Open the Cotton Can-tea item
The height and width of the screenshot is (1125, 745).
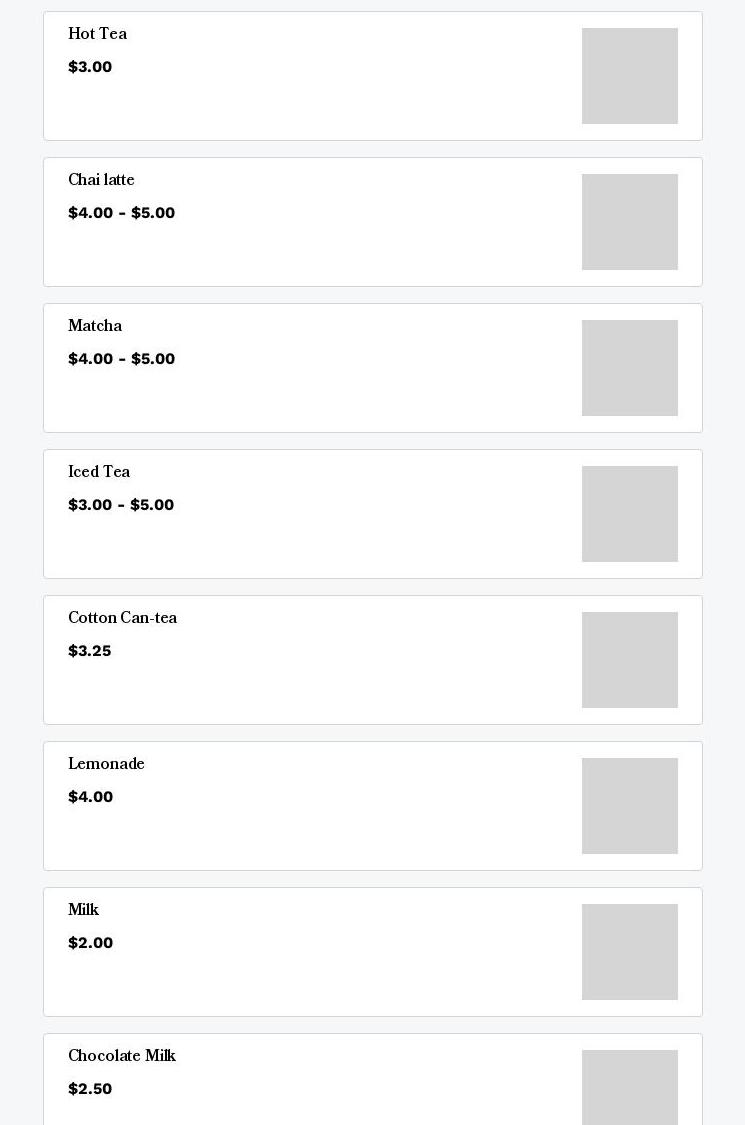click(x=122, y=618)
